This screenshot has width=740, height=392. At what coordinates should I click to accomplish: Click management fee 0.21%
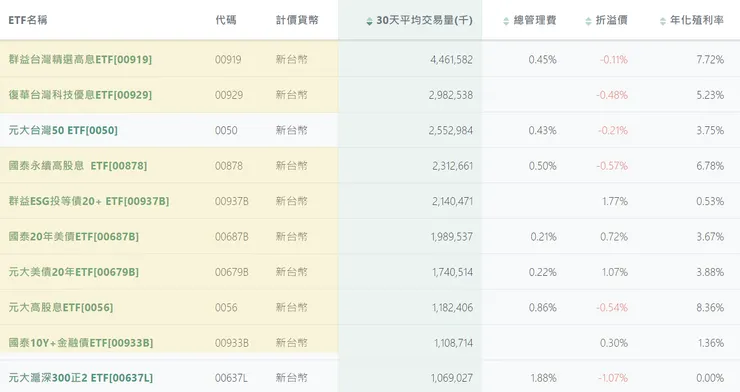click(543, 236)
